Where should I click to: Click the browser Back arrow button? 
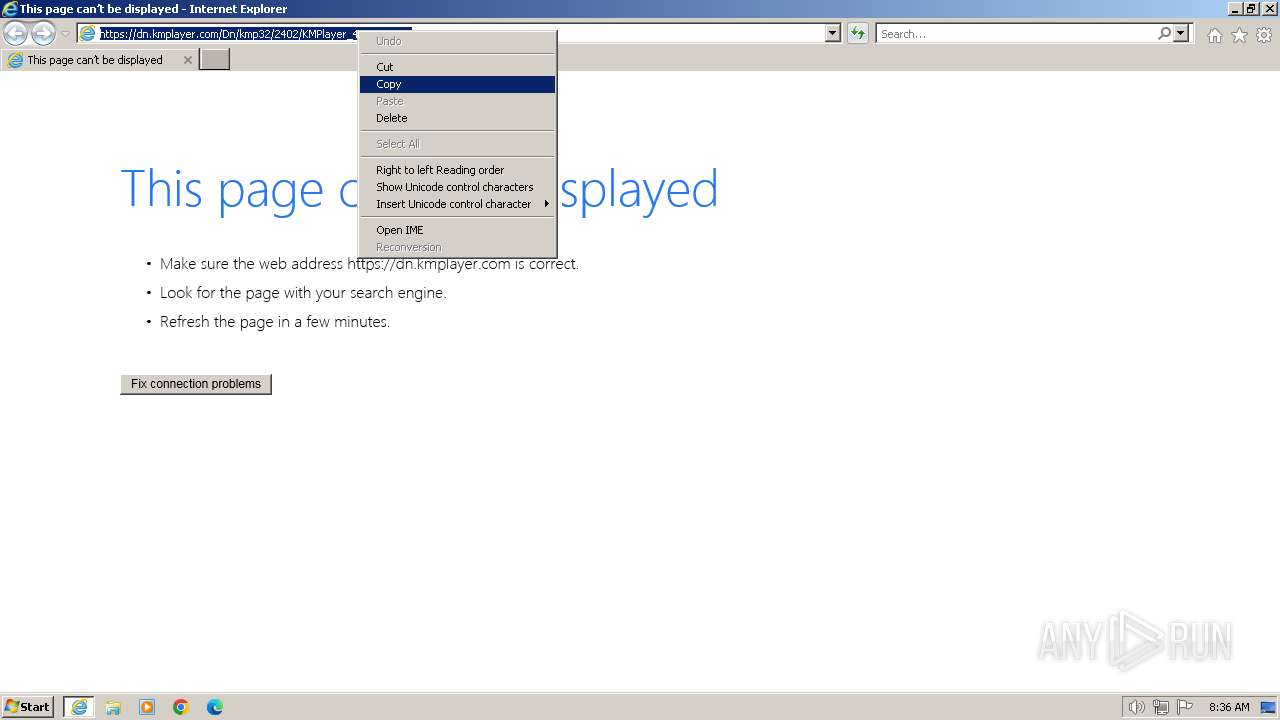(x=15, y=34)
